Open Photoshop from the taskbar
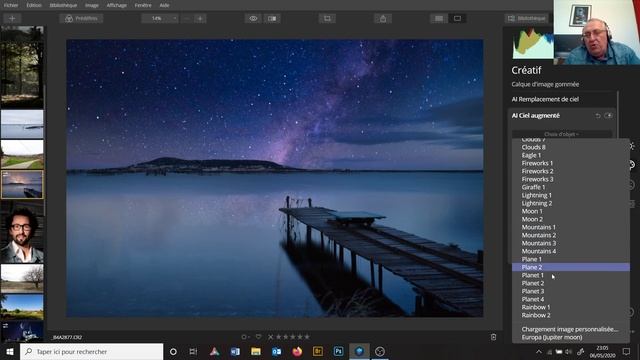640x360 pixels. (x=338, y=351)
